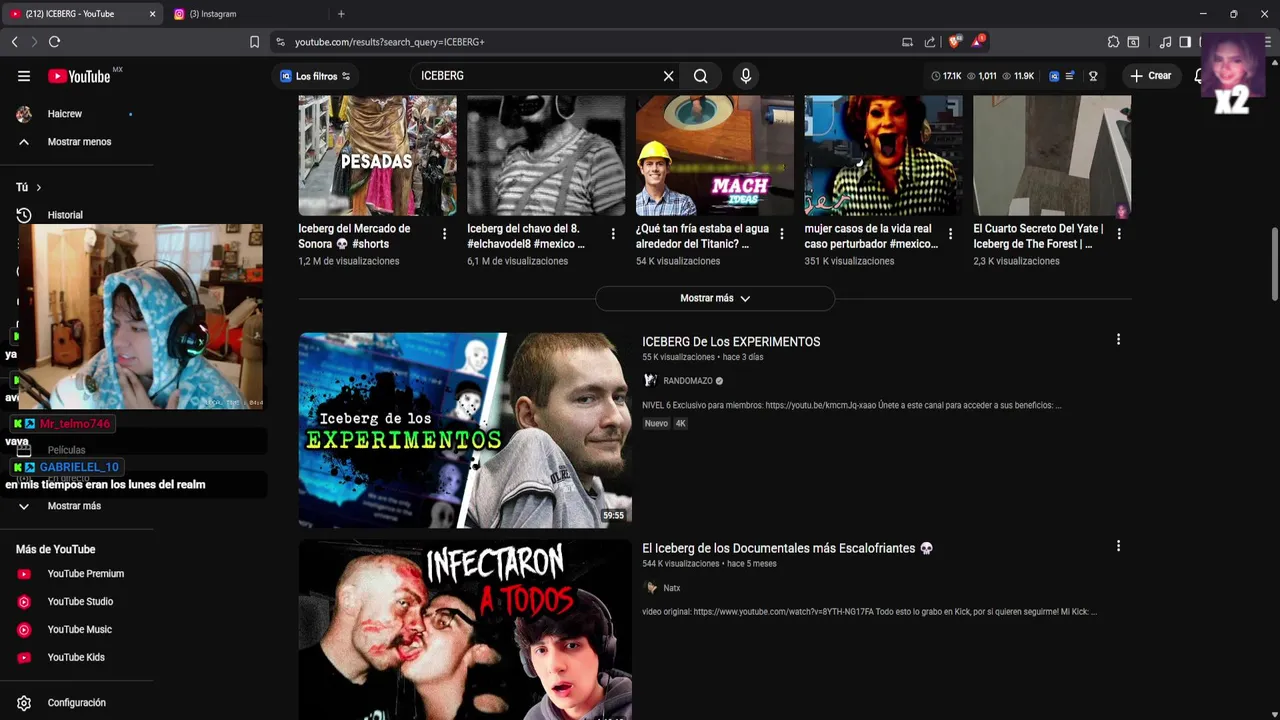
Task: Close the ICEBERG - YouTube tab
Action: [152, 14]
